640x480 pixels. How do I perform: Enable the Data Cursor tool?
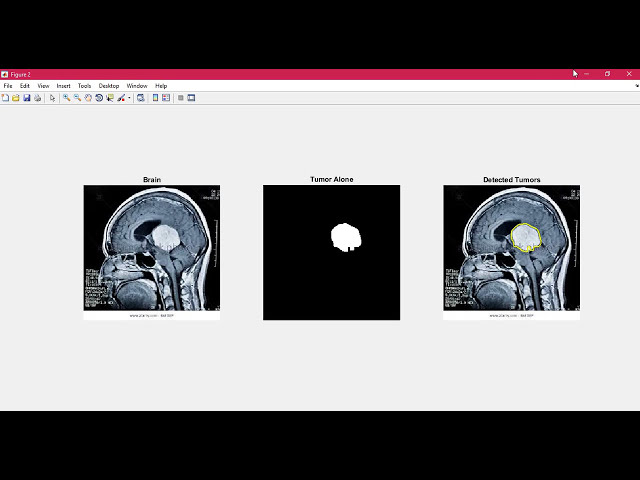click(110, 98)
